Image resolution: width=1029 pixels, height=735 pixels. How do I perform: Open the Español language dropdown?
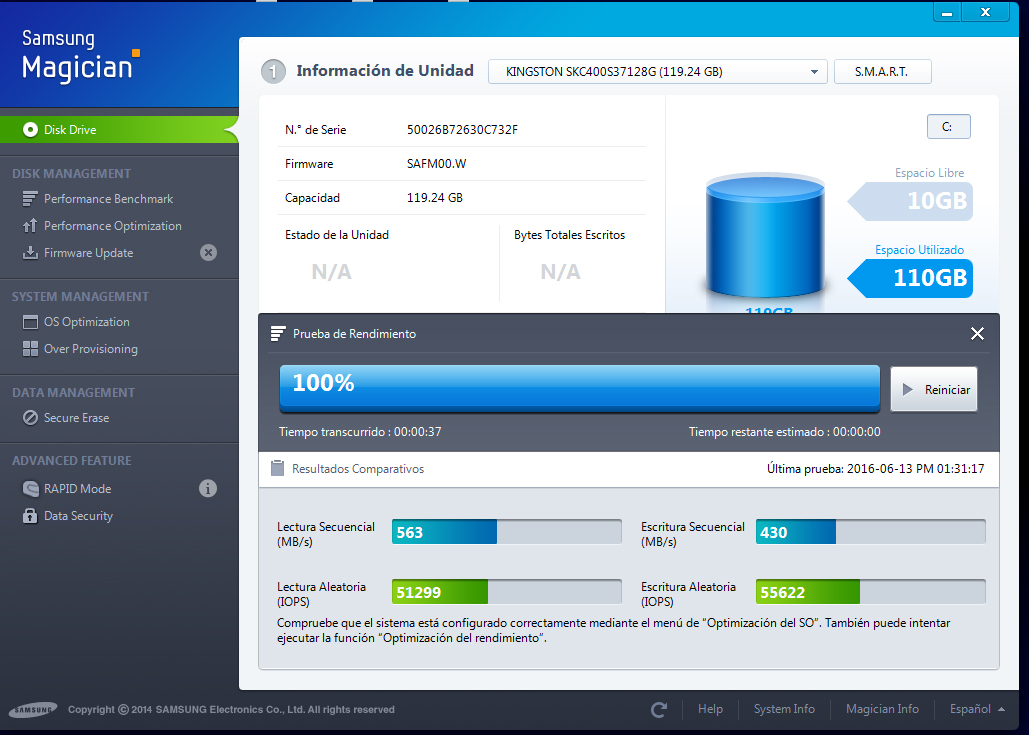click(x=977, y=709)
